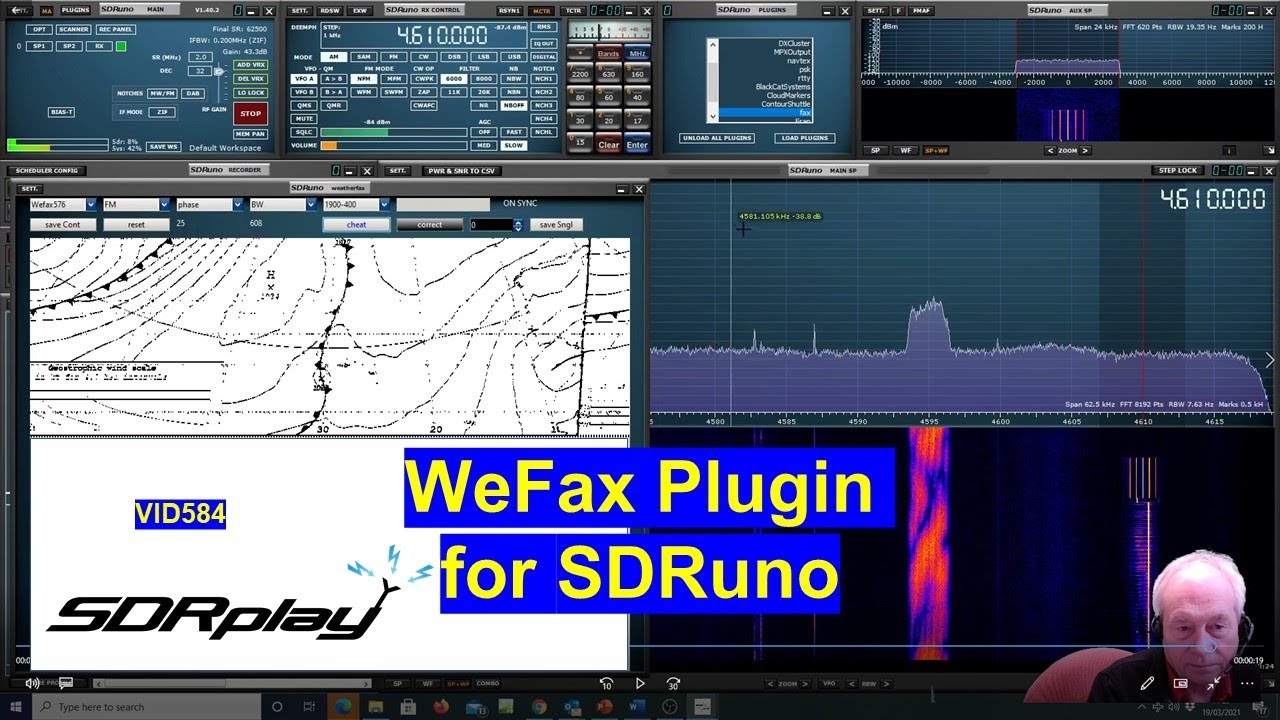Click the video player volume speaker icon
1280x720 pixels.
(x=32, y=684)
